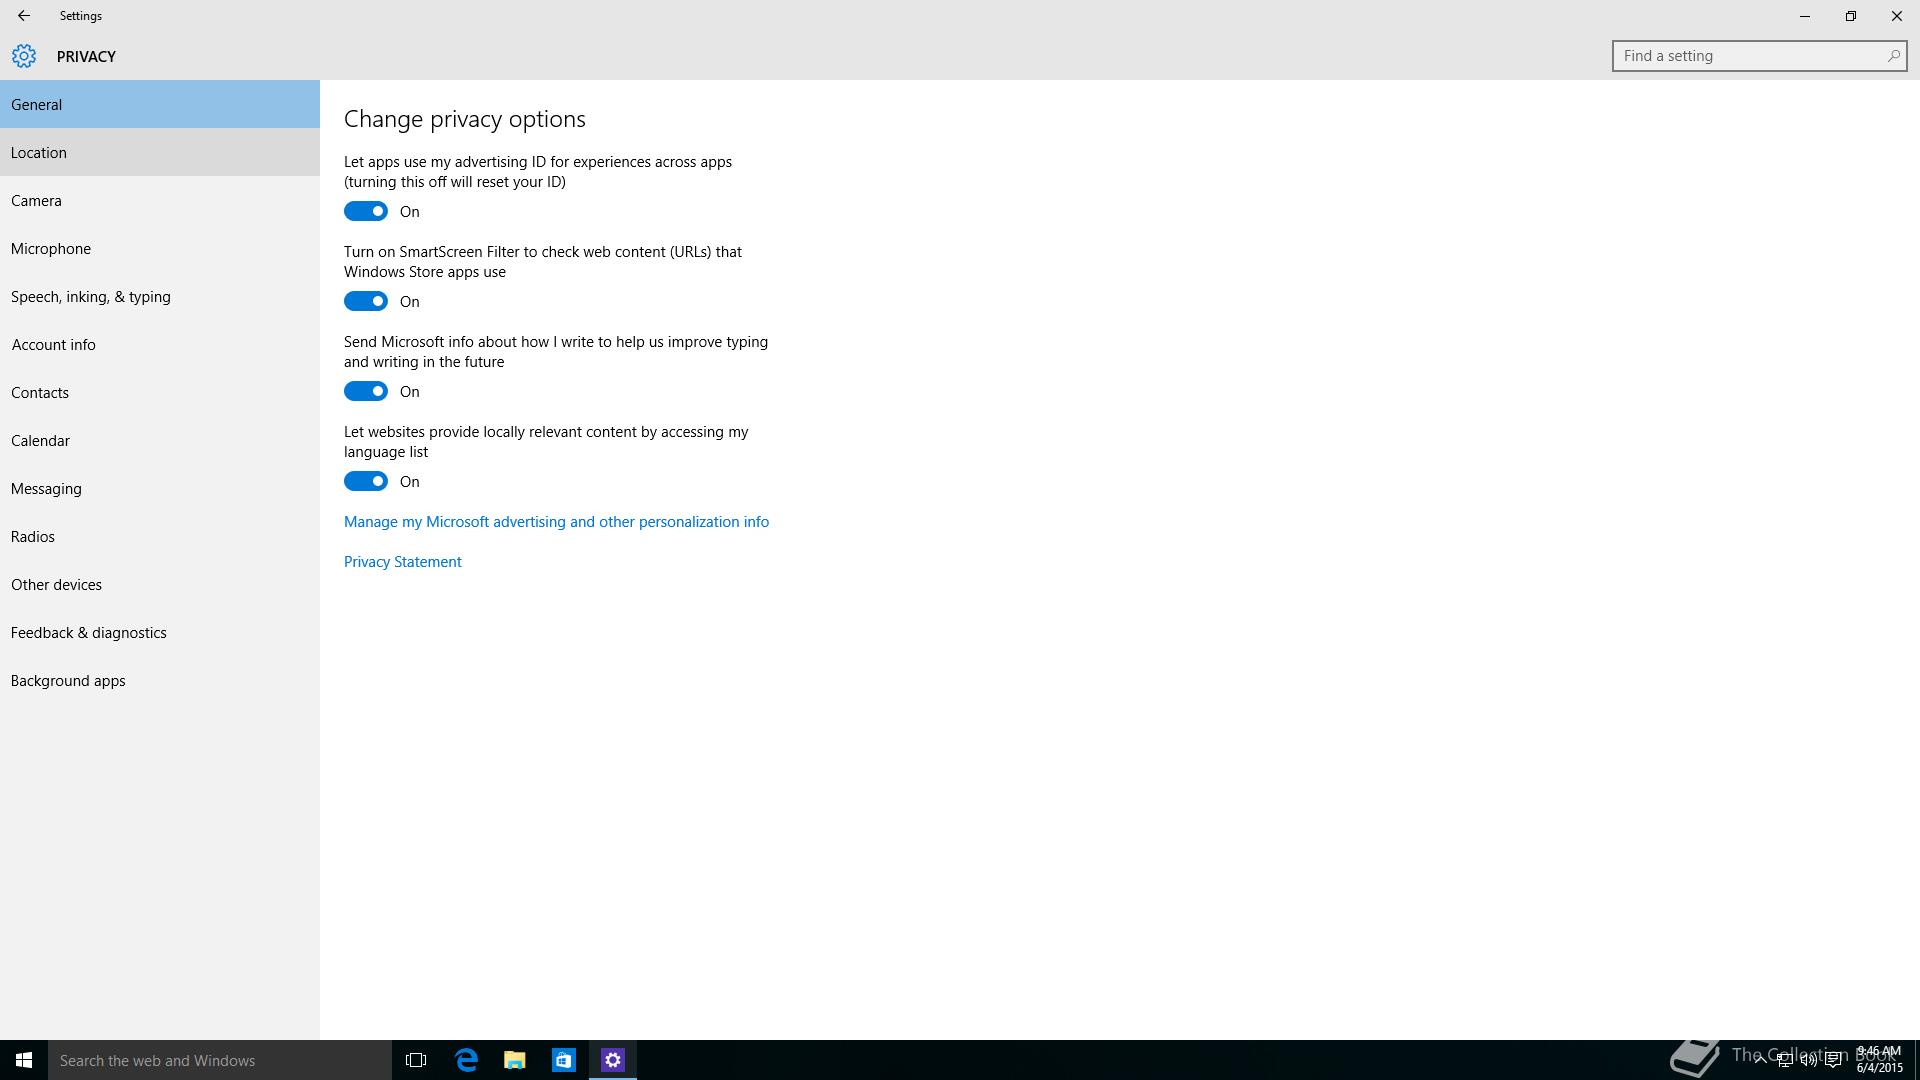Viewport: 1920px width, 1080px height.
Task: Click the search magnifier icon
Action: pos(1893,56)
